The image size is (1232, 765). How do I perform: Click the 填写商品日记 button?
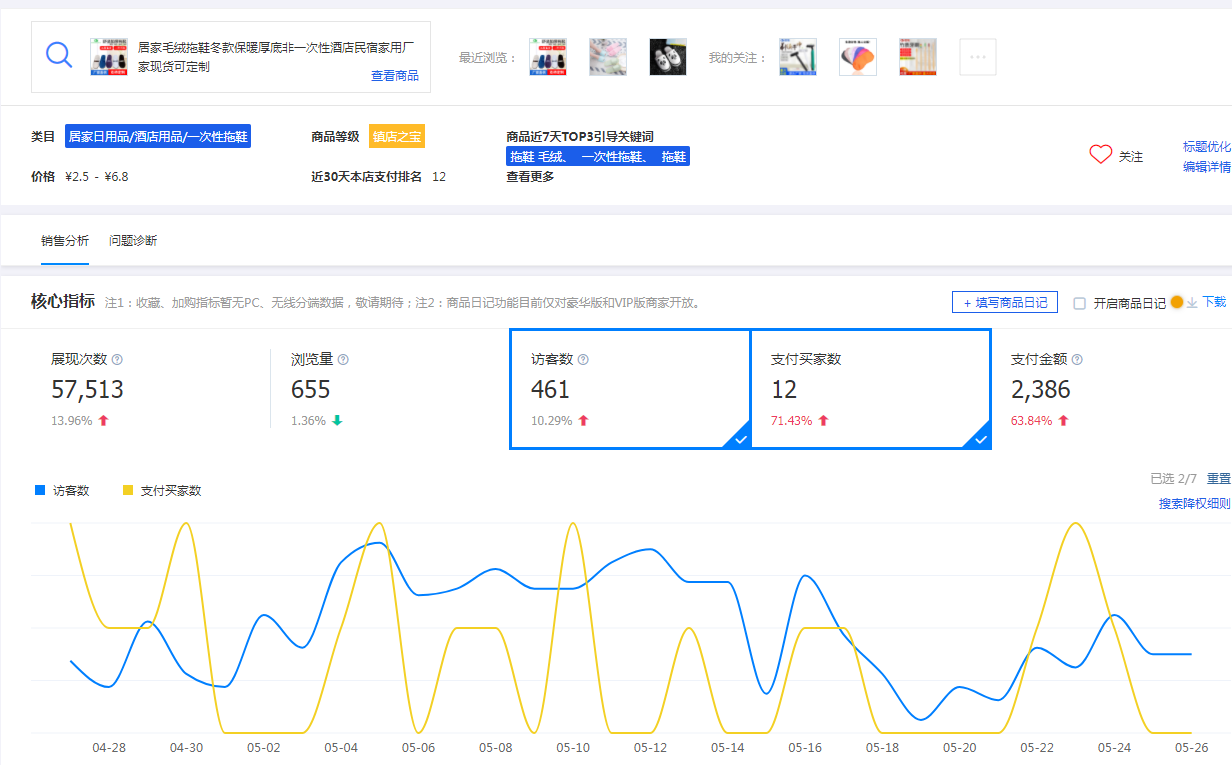(1004, 303)
